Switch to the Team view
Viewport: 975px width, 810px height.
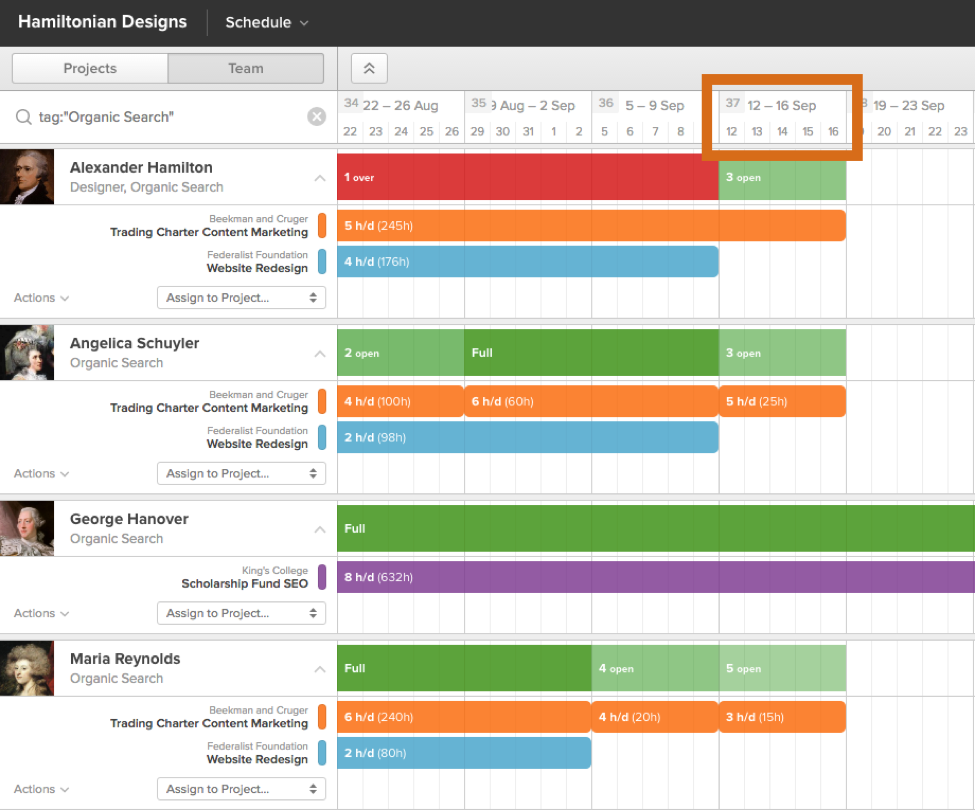pyautogui.click(x=246, y=68)
